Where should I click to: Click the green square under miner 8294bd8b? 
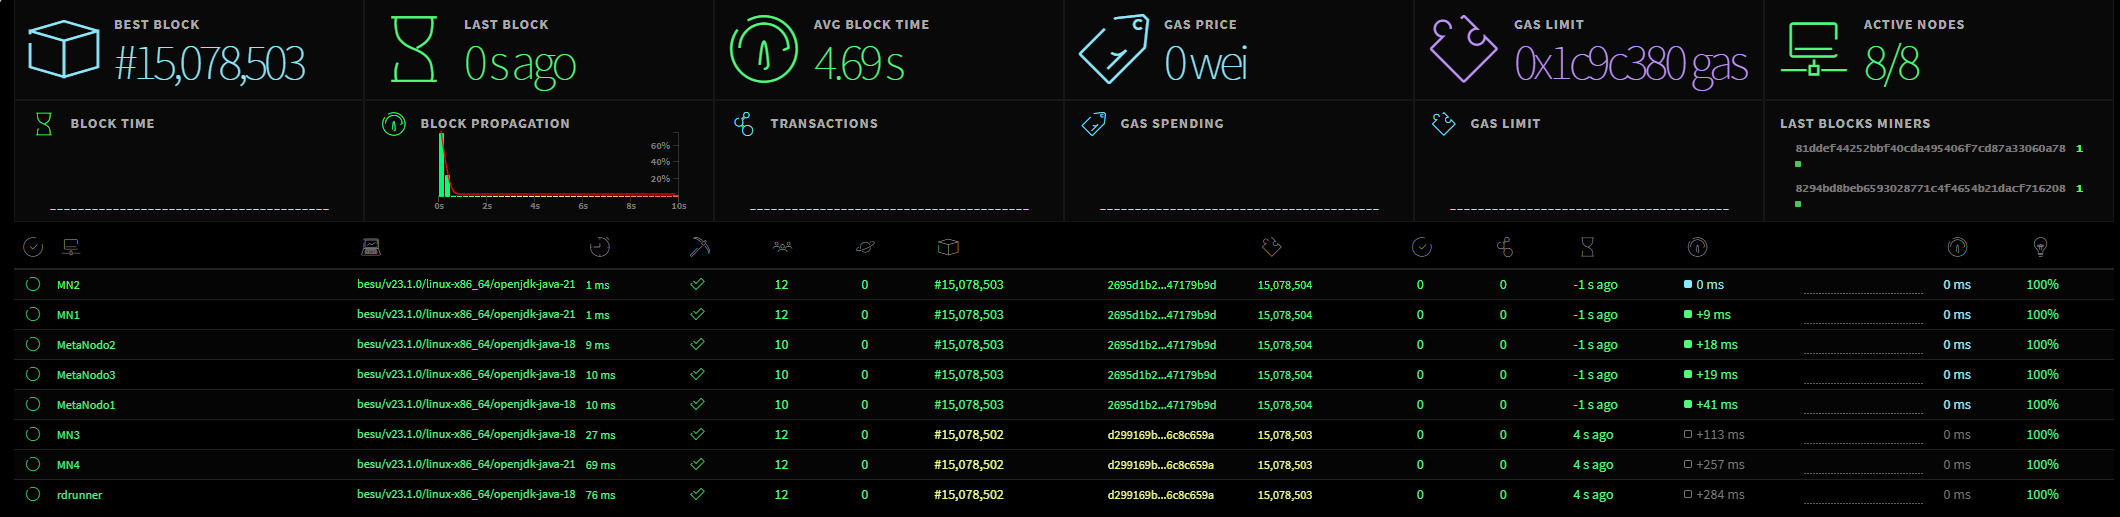pyautogui.click(x=1798, y=204)
